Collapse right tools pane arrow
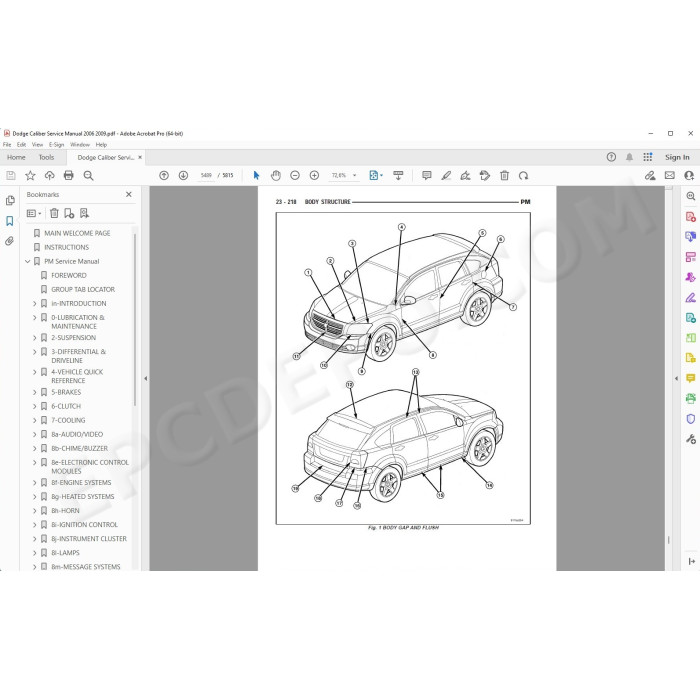The height and width of the screenshot is (700, 700). tap(676, 379)
